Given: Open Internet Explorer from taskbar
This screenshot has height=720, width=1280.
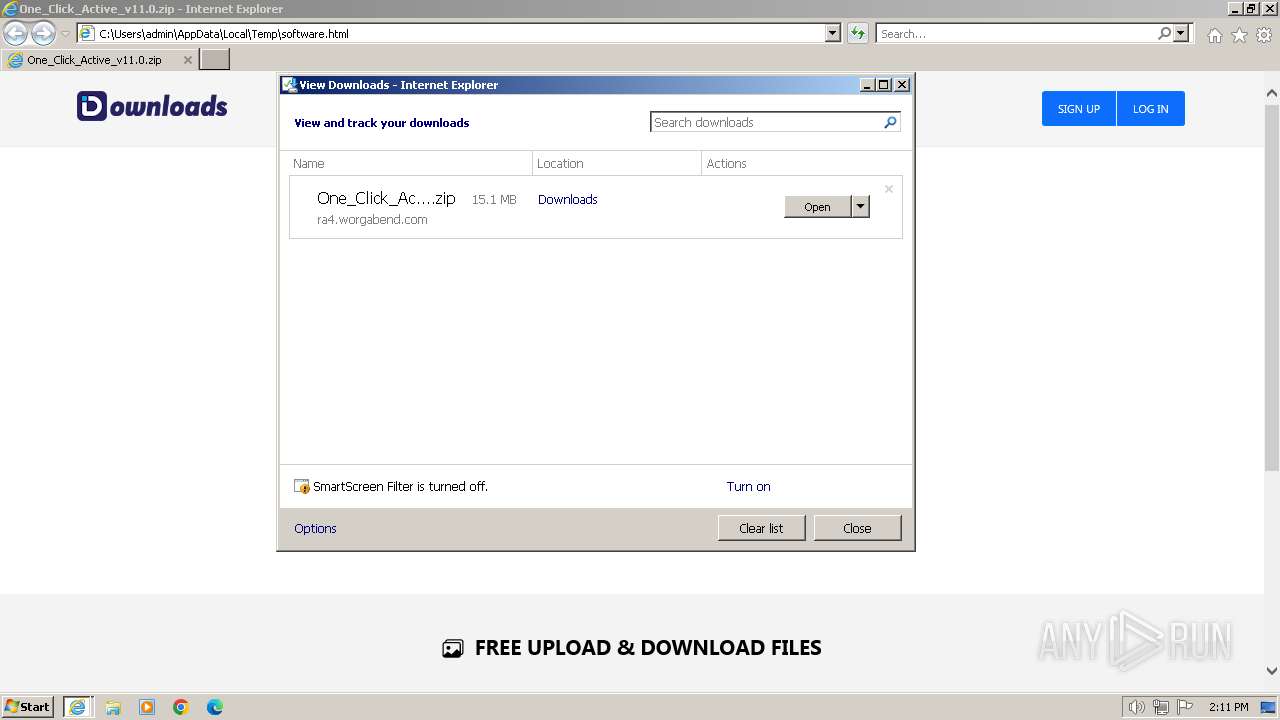Looking at the screenshot, I should point(78,707).
